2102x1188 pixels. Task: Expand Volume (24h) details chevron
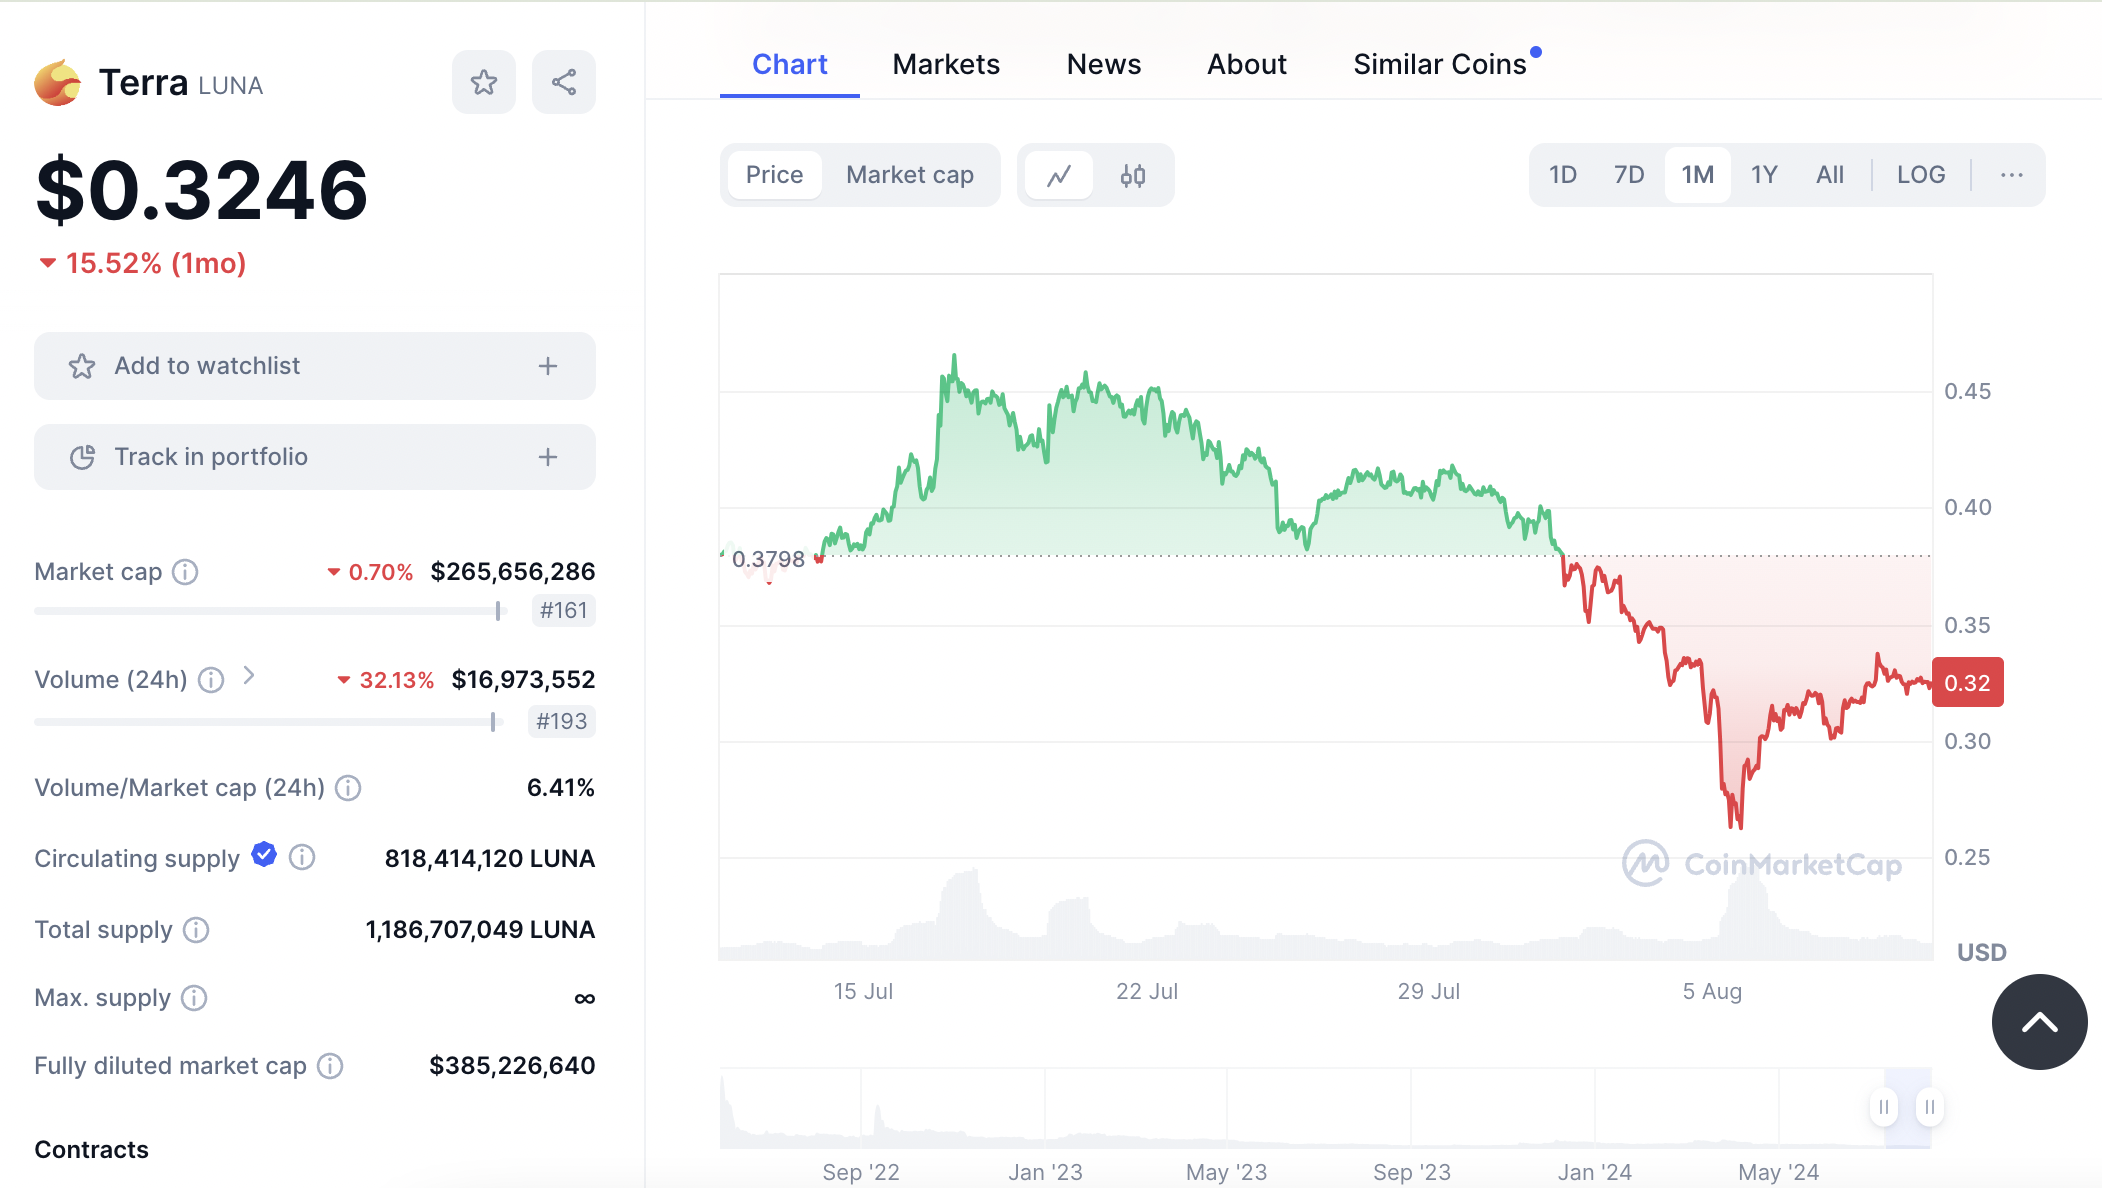tap(249, 677)
